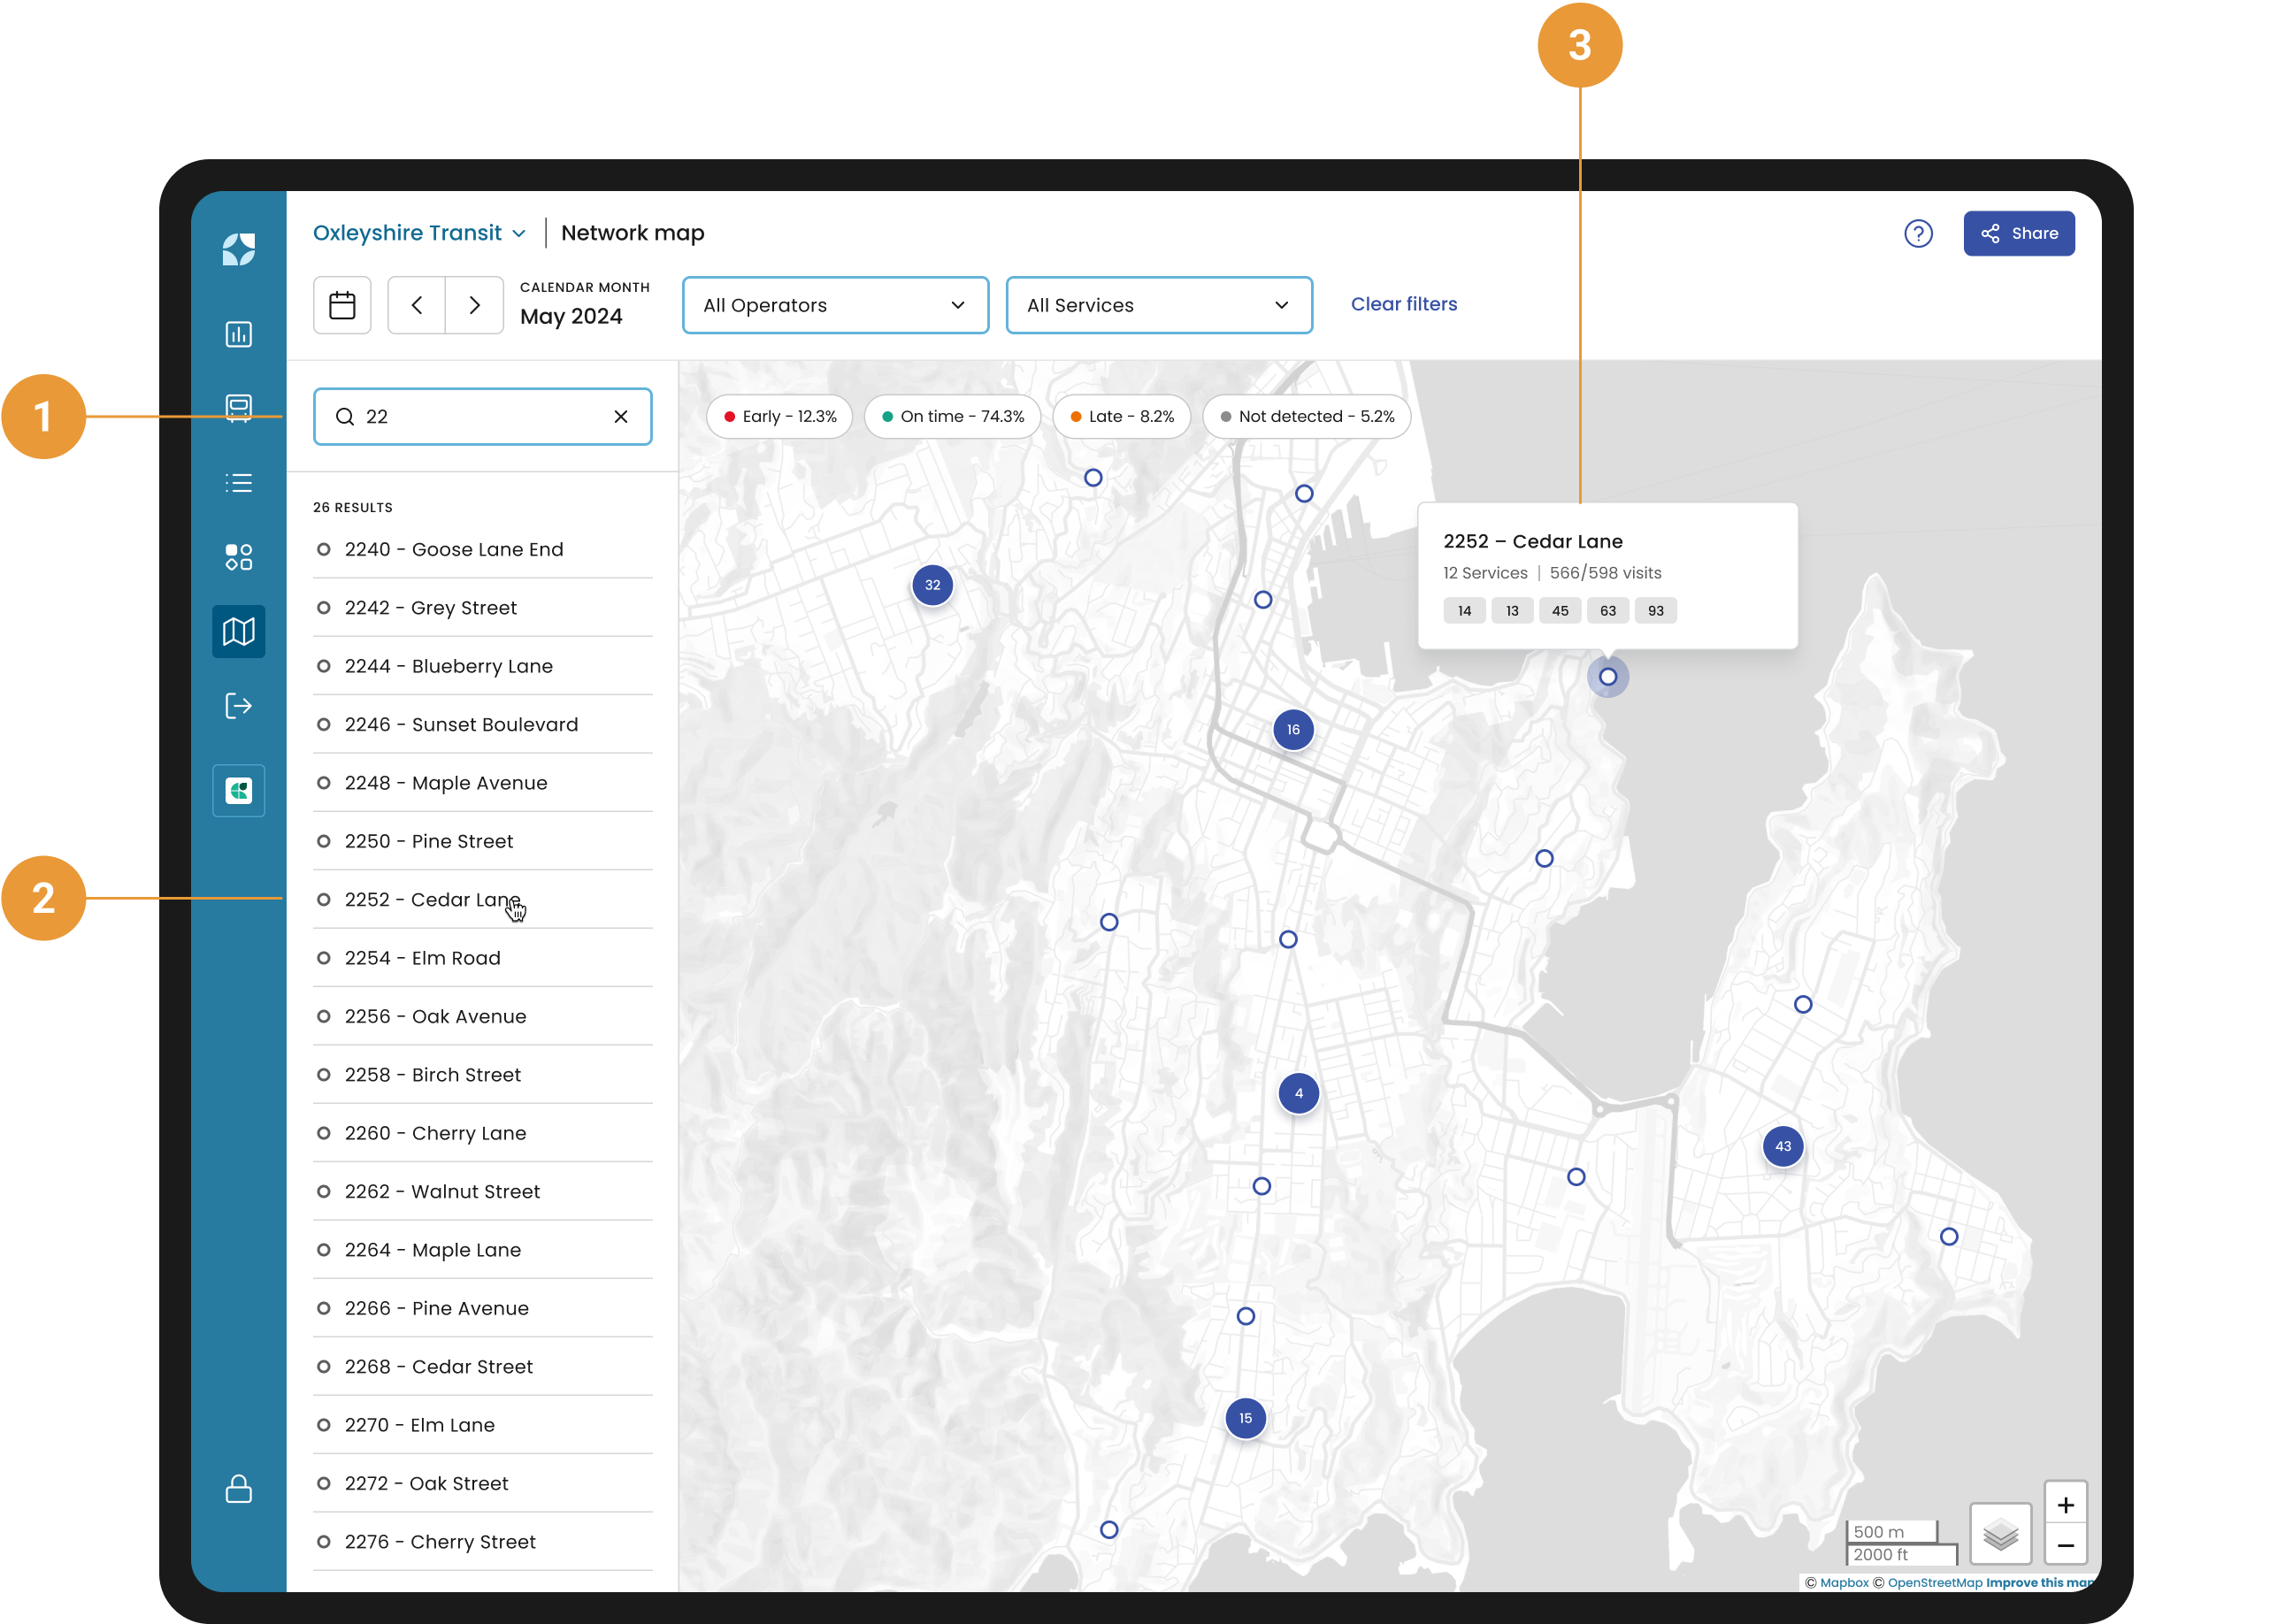Click service tag 63 in the popup
2293x1624 pixels.
pos(1607,610)
